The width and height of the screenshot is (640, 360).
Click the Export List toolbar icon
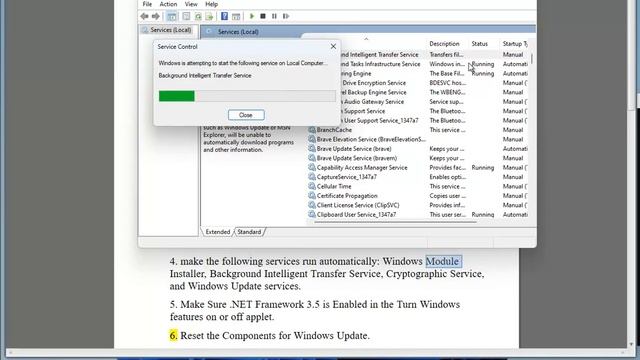coord(209,16)
